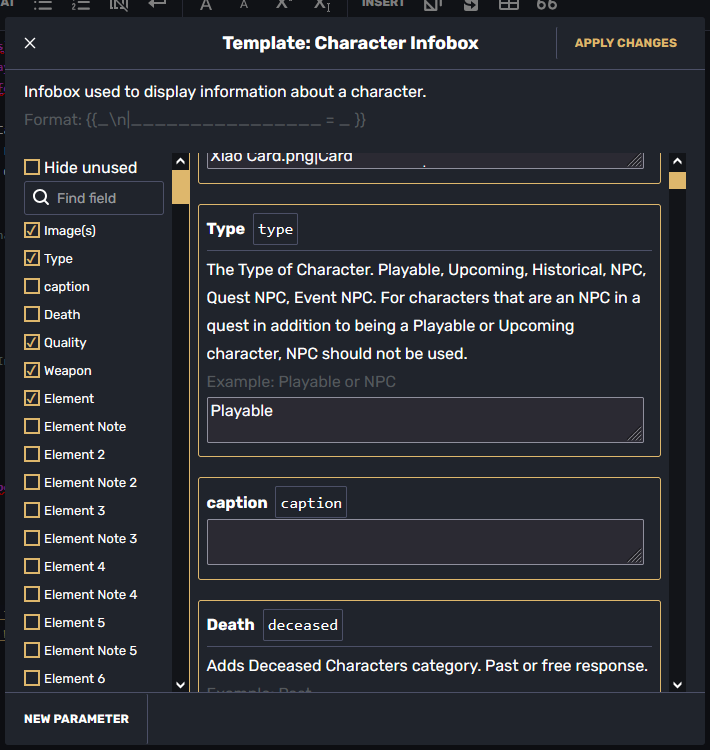Image resolution: width=710 pixels, height=750 pixels.
Task: Click the bold 'Type' parameter heading
Action: coord(226,229)
